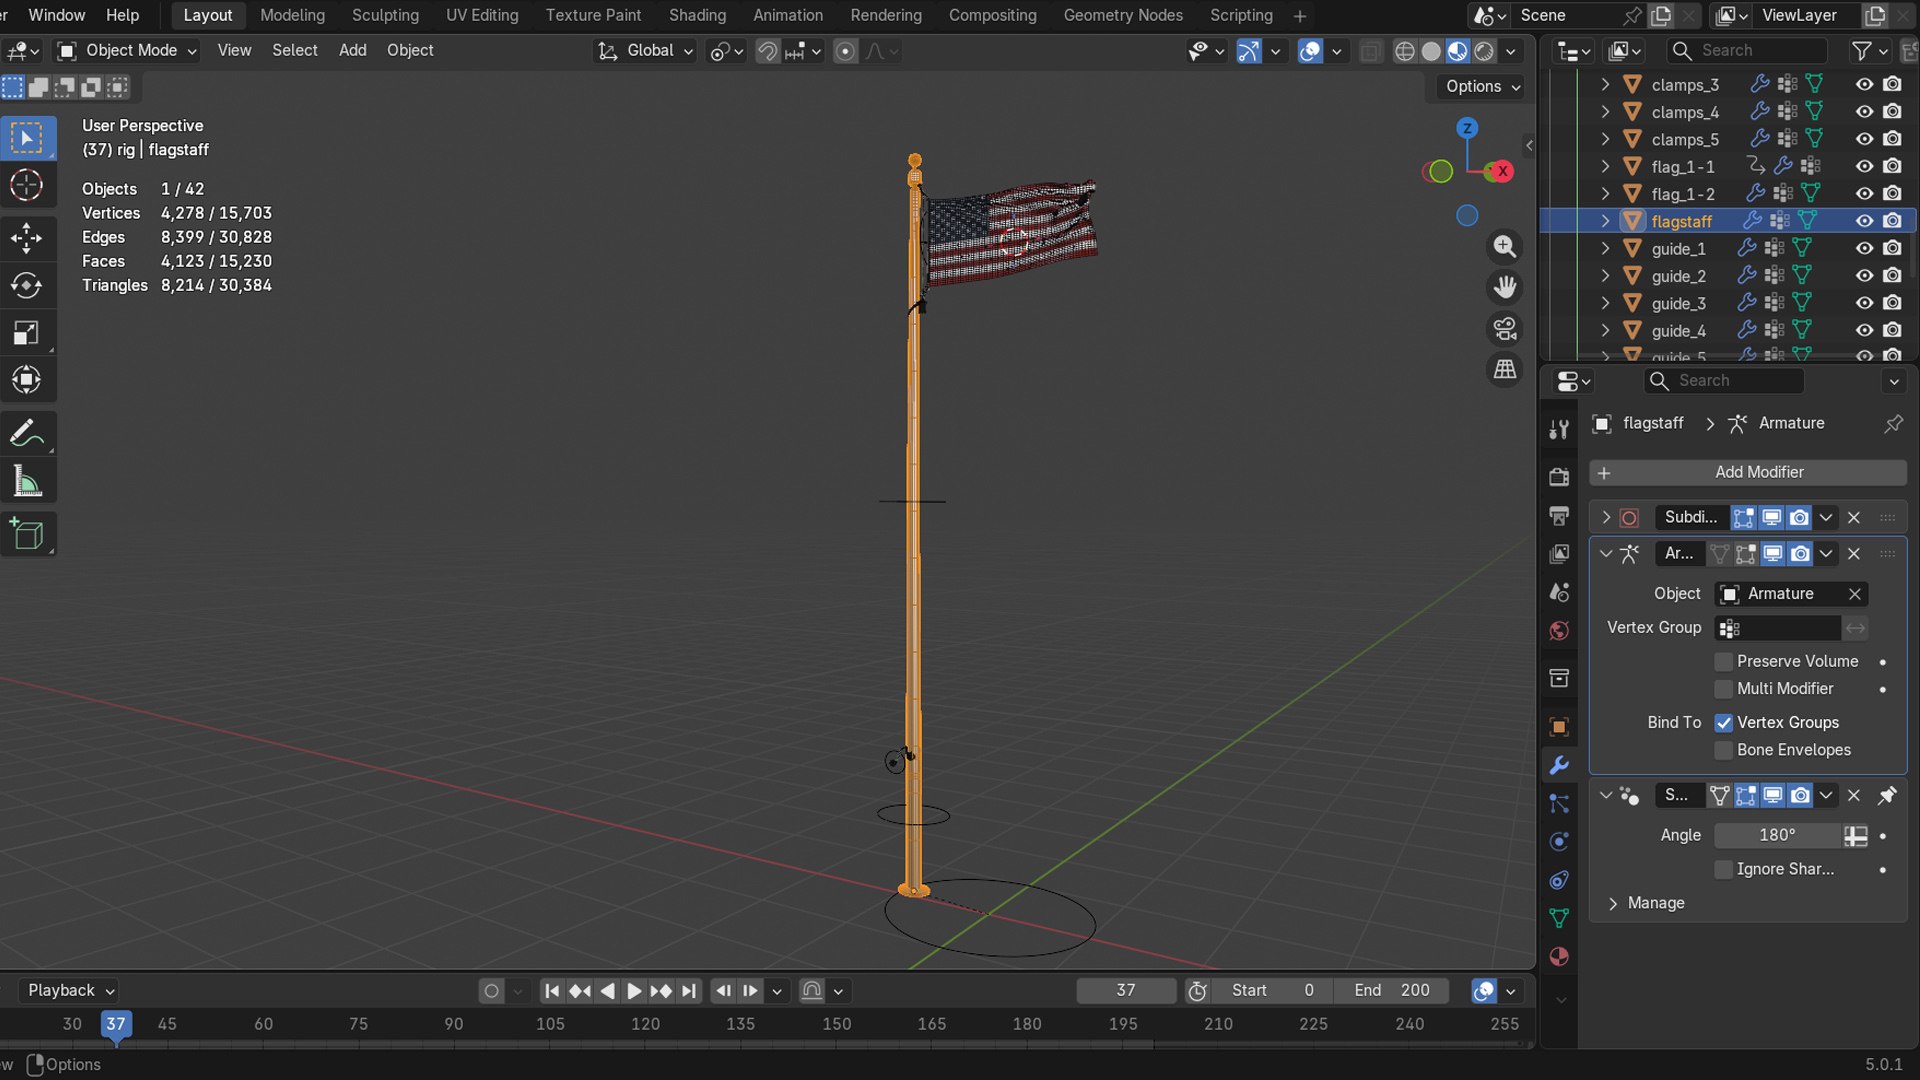Open the Modifiers wrench properties tab
The width and height of the screenshot is (1920, 1080).
click(1559, 766)
